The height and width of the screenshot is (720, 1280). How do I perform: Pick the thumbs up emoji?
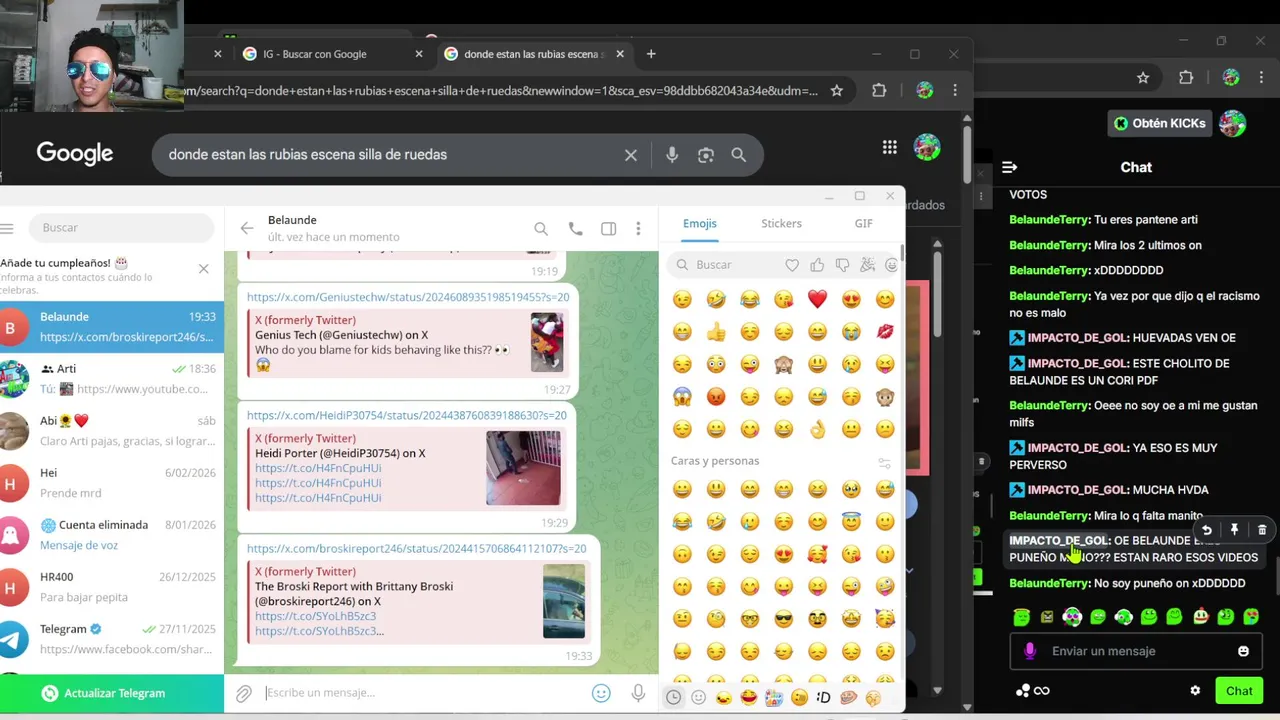tap(716, 332)
